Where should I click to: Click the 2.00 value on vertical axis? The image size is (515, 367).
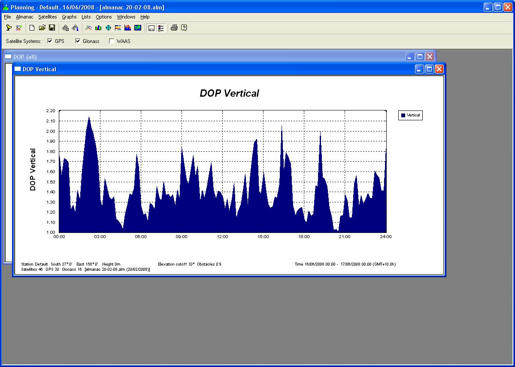[x=51, y=131]
